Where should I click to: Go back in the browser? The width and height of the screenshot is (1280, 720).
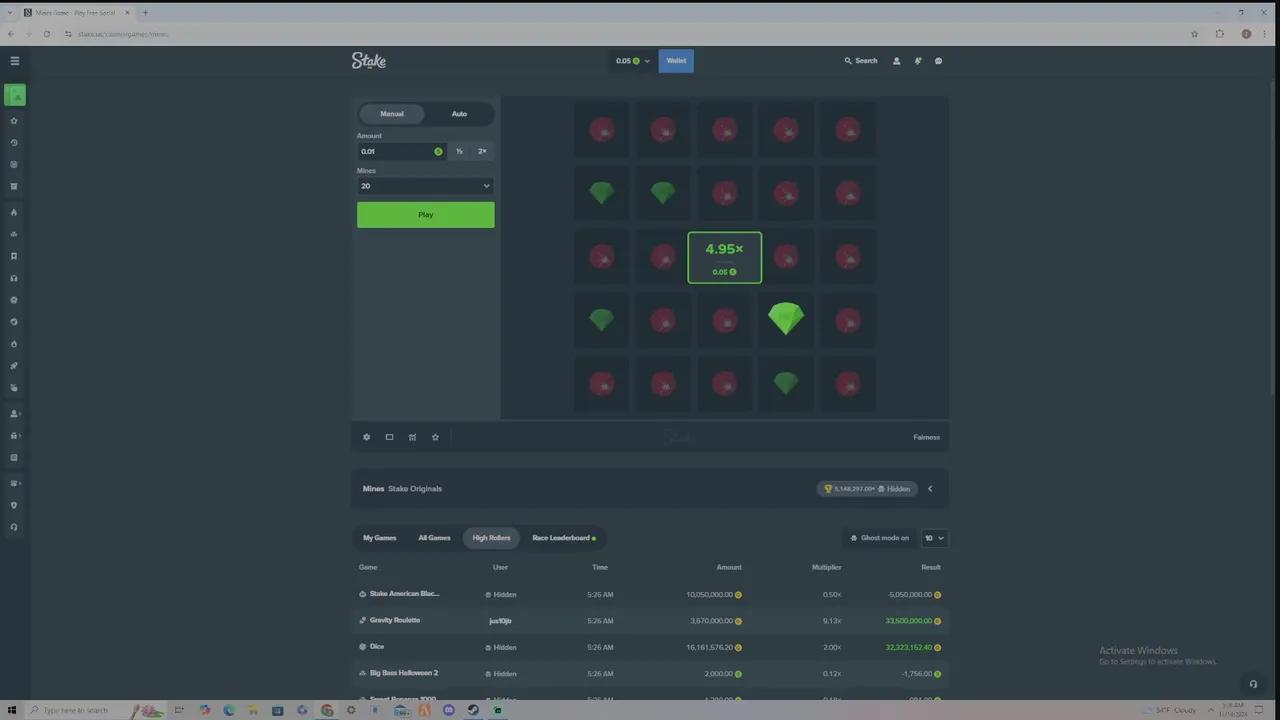tap(11, 34)
